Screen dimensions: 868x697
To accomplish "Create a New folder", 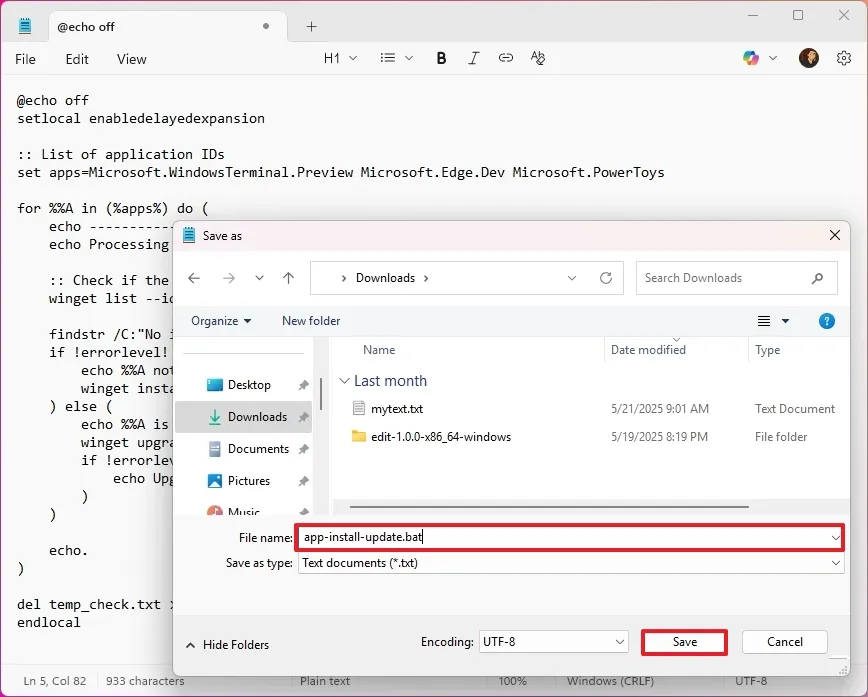I will click(x=311, y=321).
